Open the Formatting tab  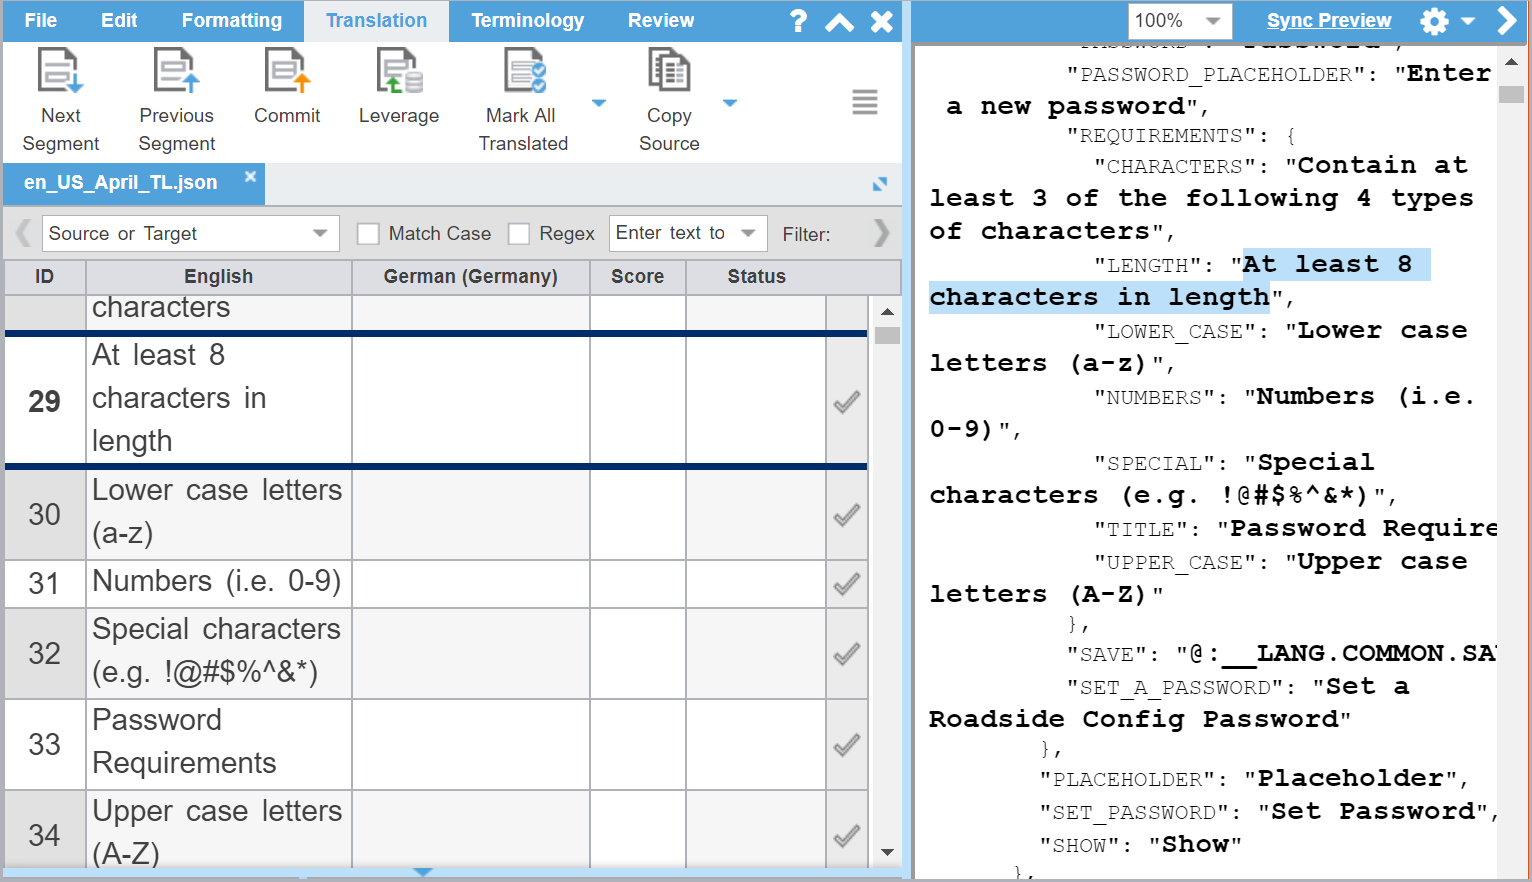tap(231, 21)
